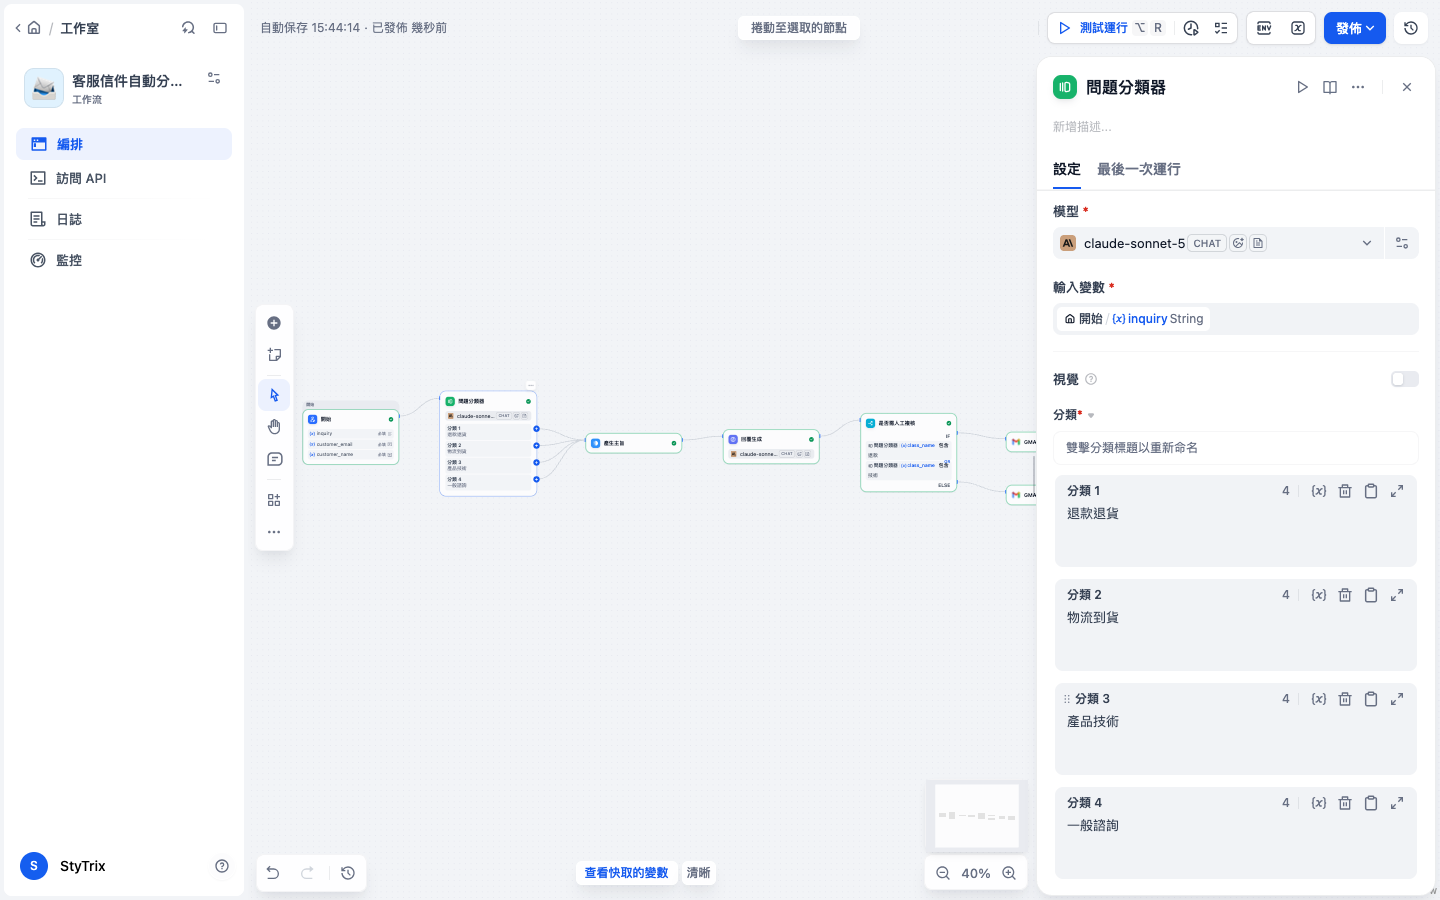Toggle the 視覺 vision switch
1440x900 pixels.
tap(1405, 379)
